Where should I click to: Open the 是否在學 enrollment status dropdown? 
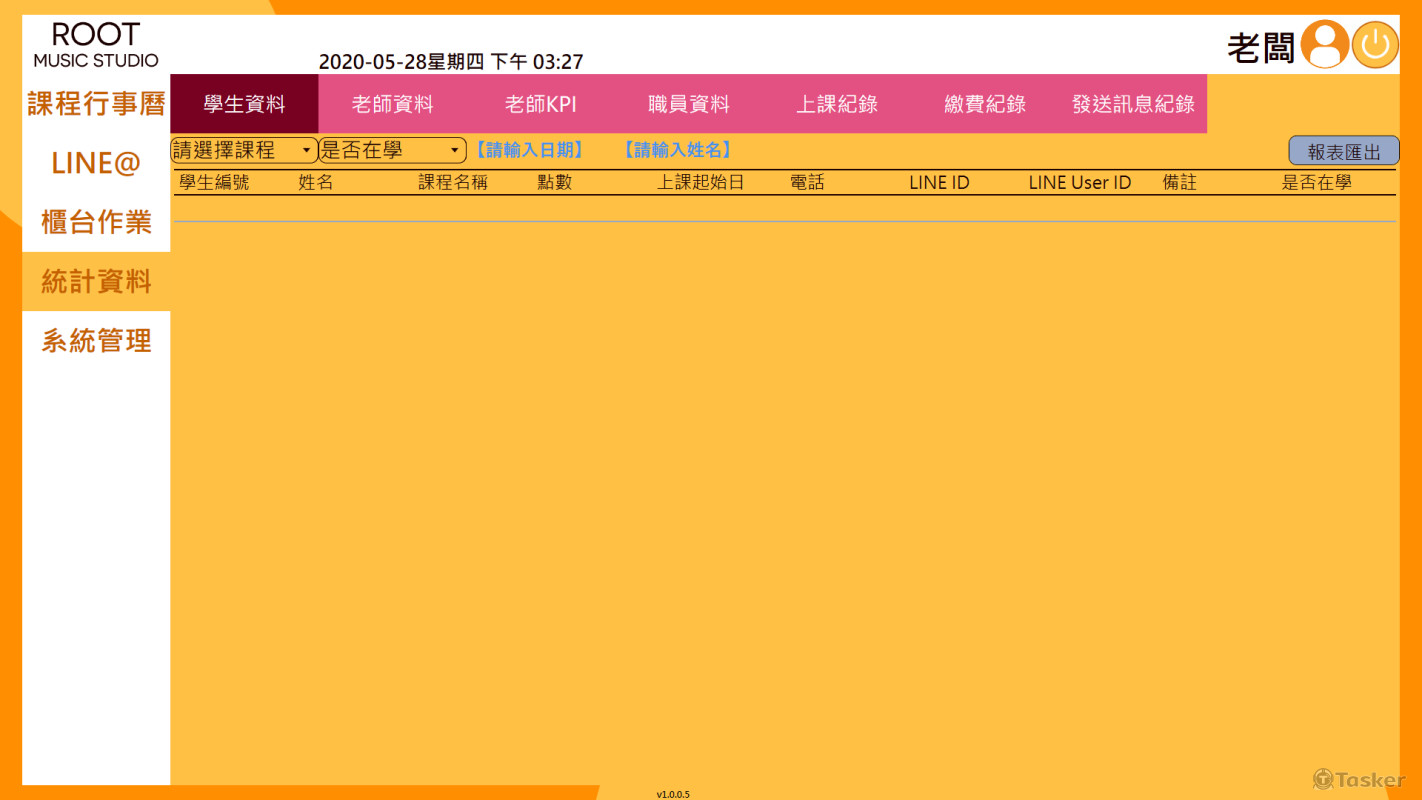[392, 150]
